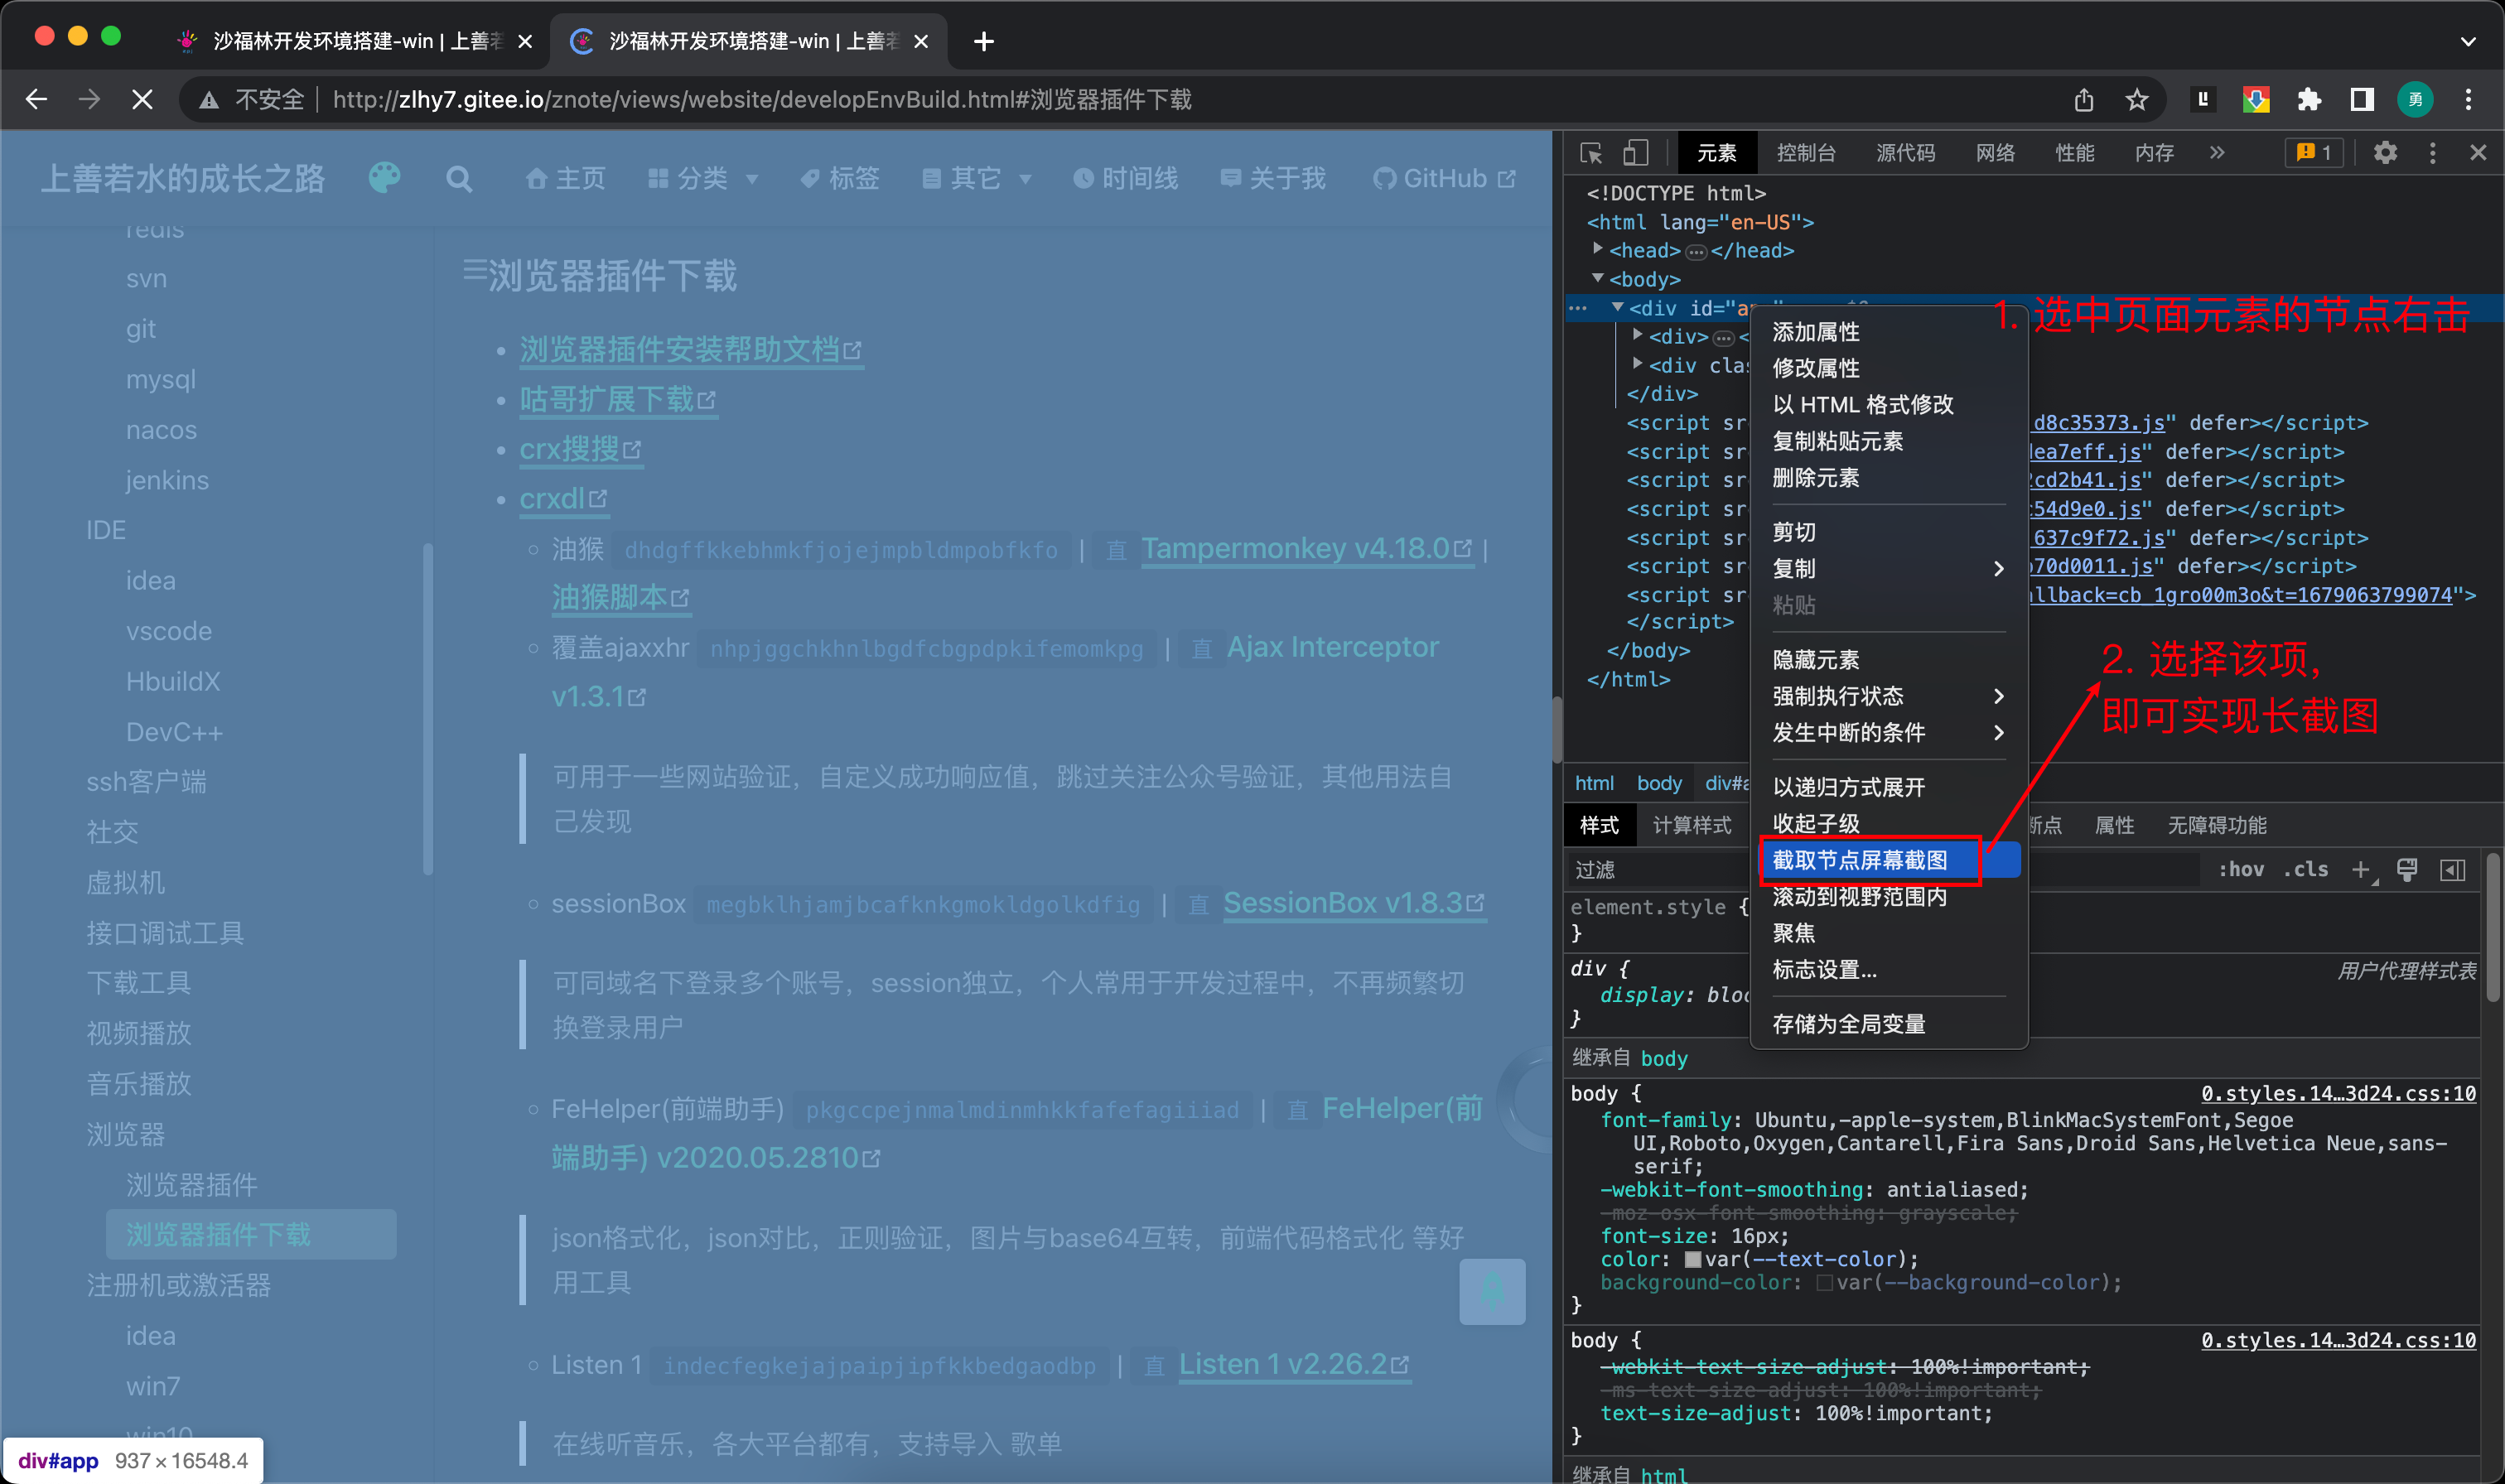Open DevTools settings gear
2505x1484 pixels.
point(2385,153)
